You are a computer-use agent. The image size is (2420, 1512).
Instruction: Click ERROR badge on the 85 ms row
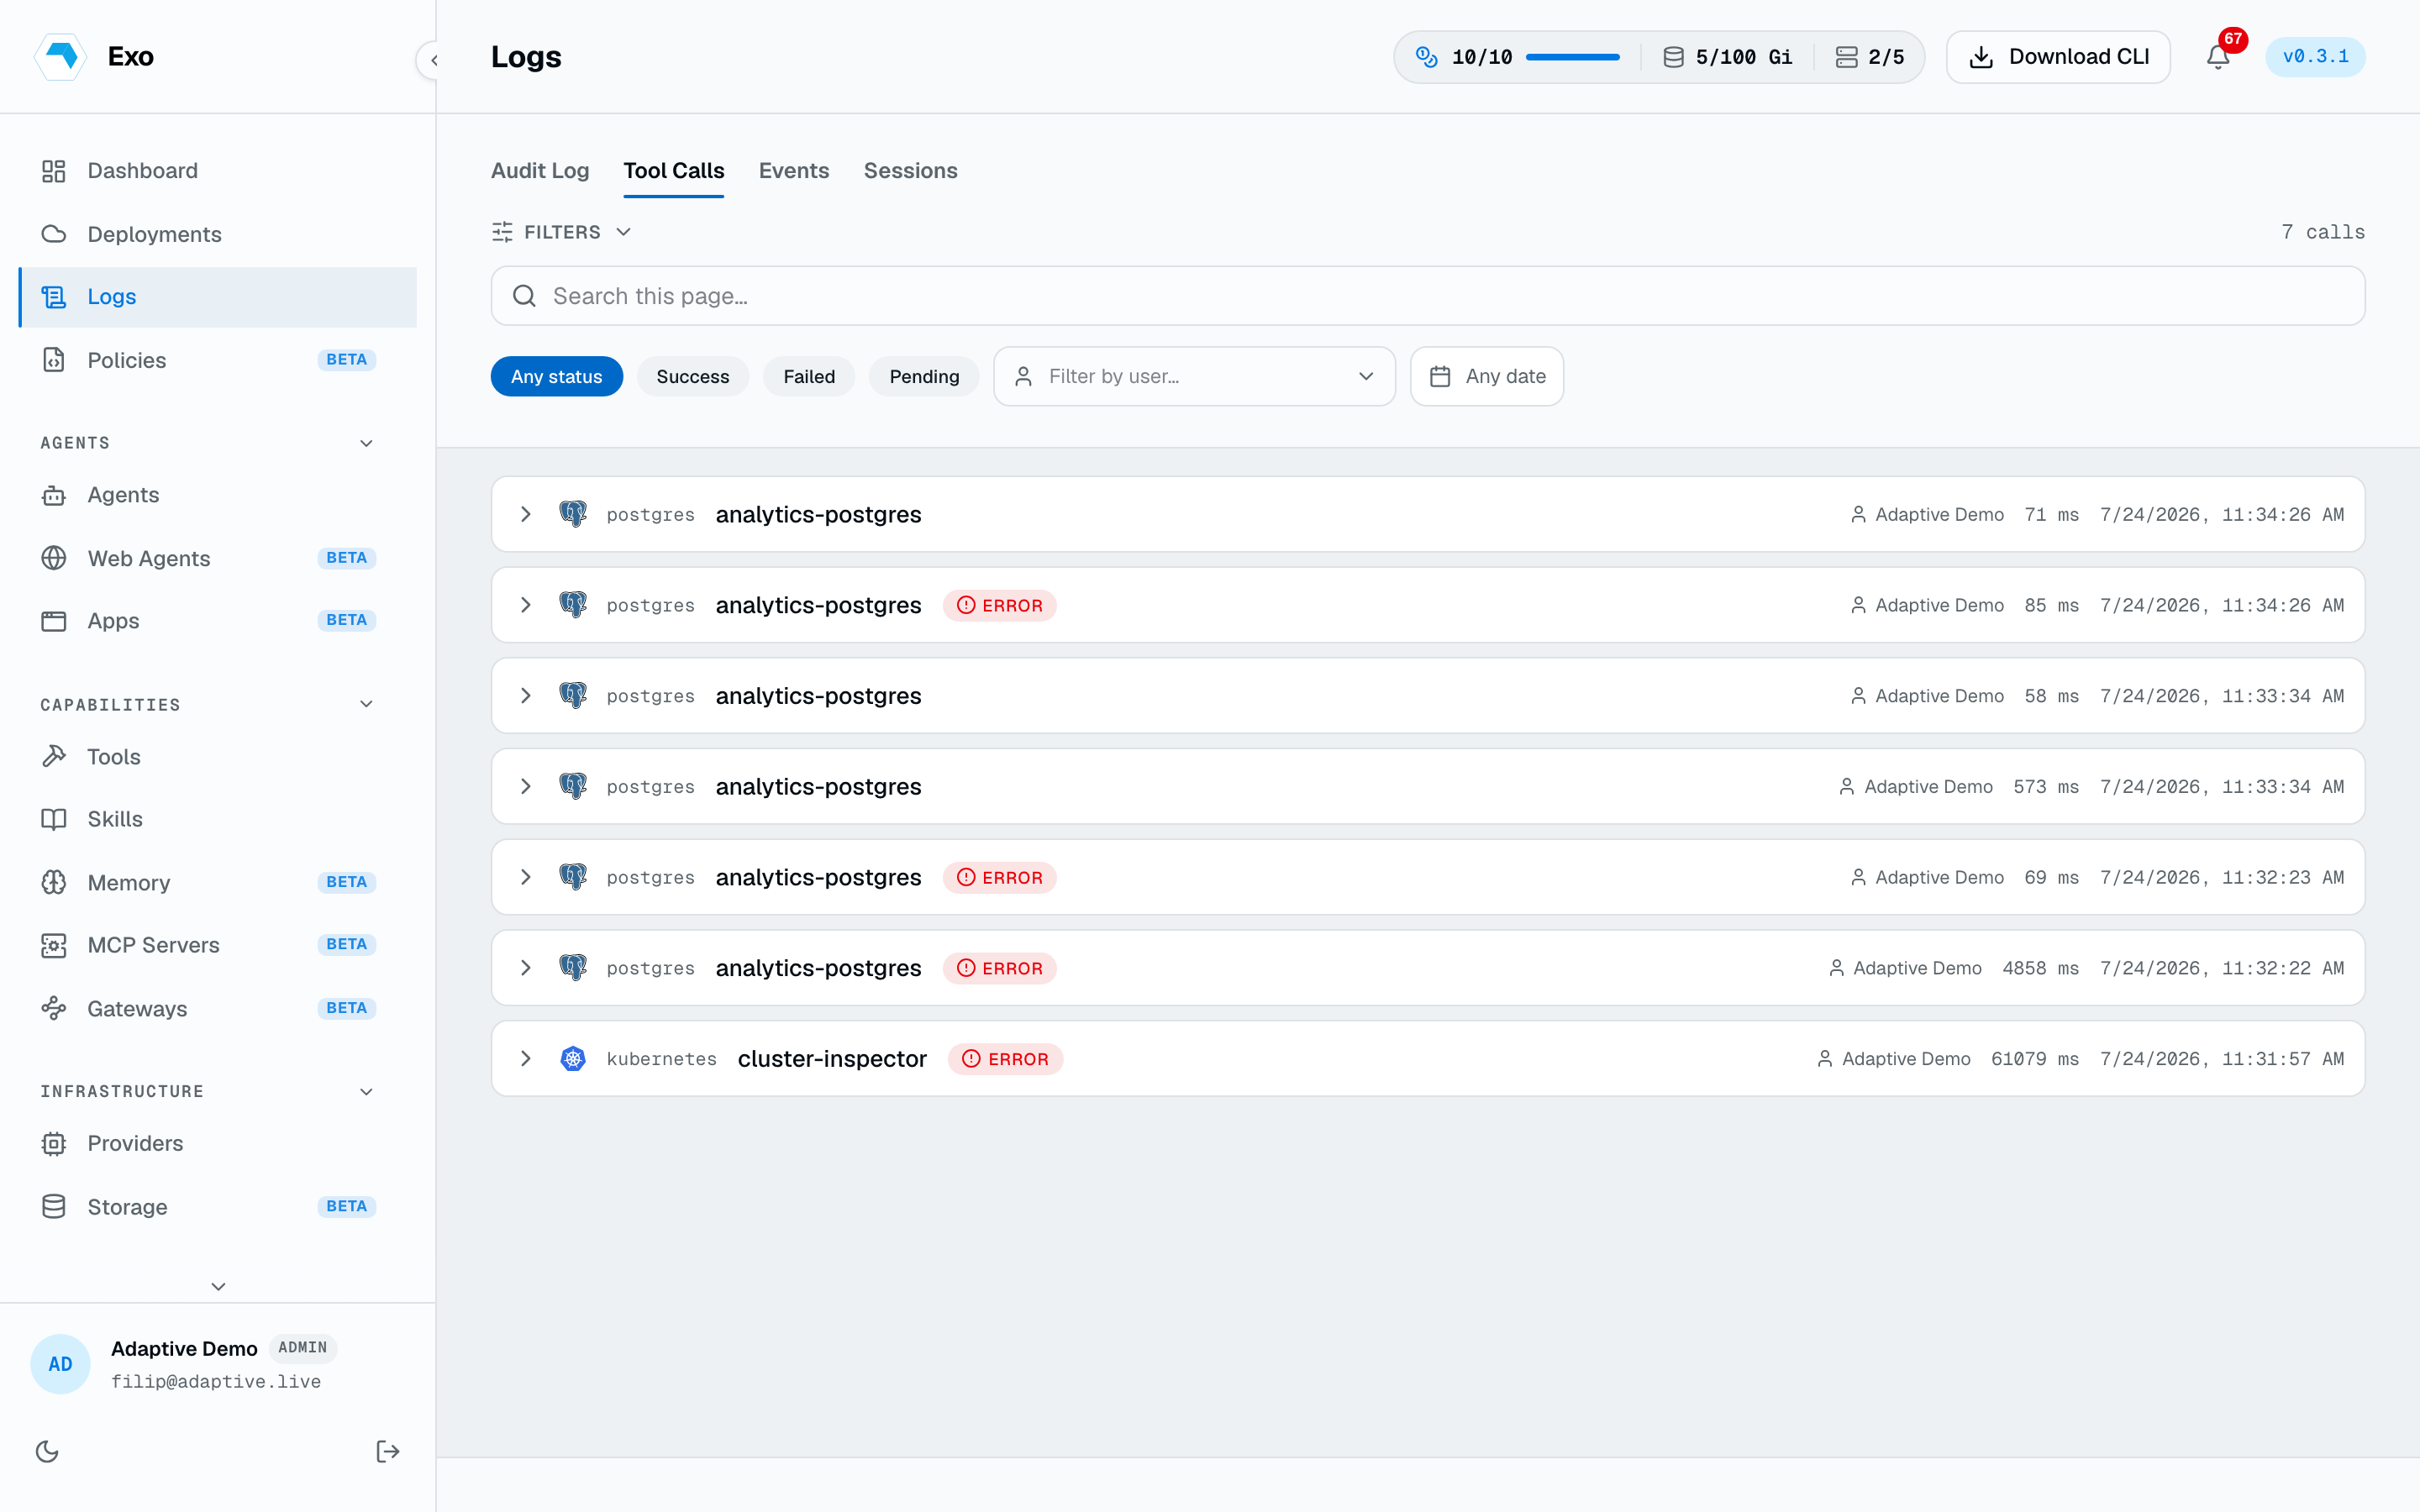pos(999,605)
